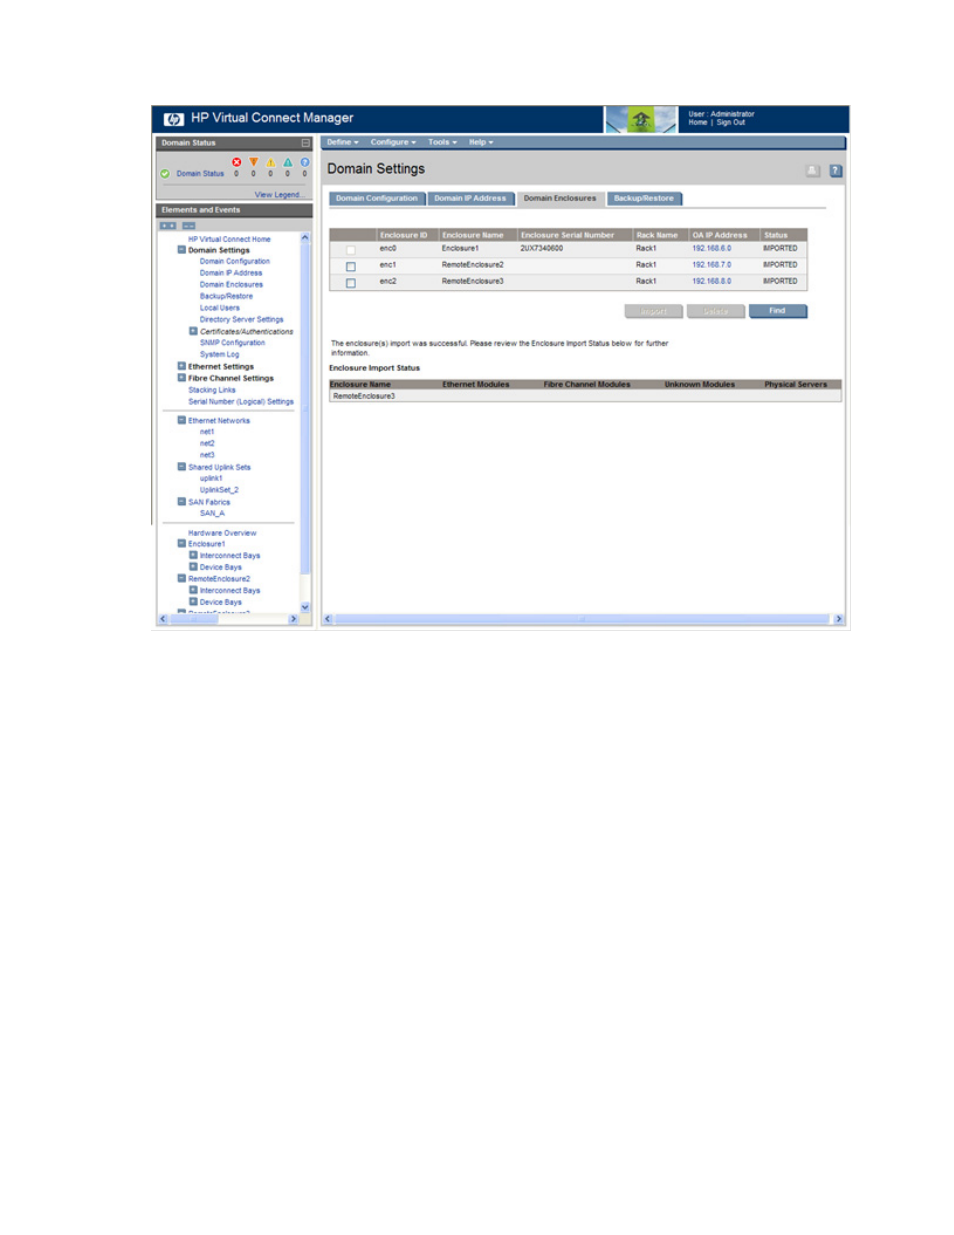Collapse the Shared Uplink Sets node
This screenshot has width=954, height=1235.
tap(182, 466)
